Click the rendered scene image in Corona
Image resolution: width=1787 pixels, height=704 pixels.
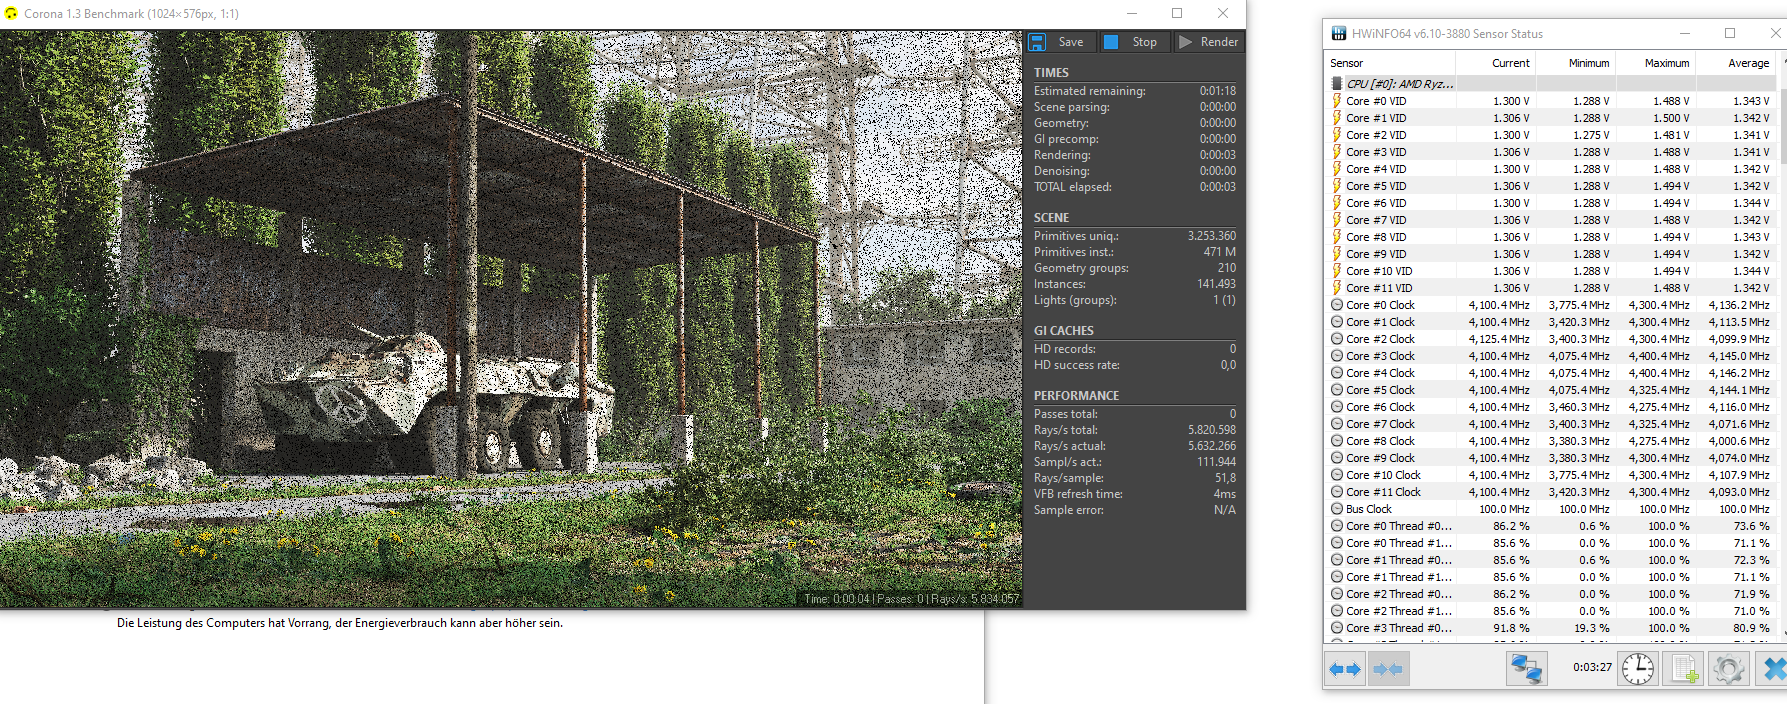[511, 318]
